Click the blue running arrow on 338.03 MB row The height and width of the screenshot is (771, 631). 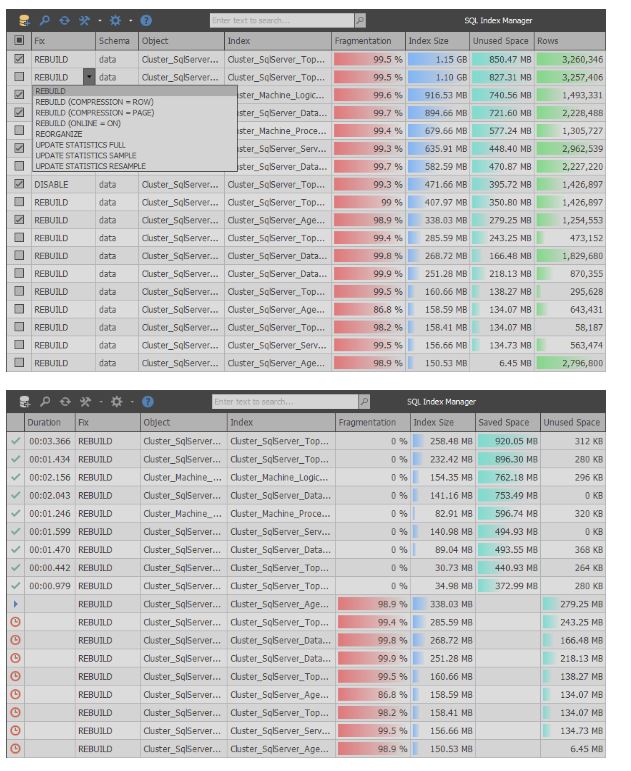click(16, 604)
